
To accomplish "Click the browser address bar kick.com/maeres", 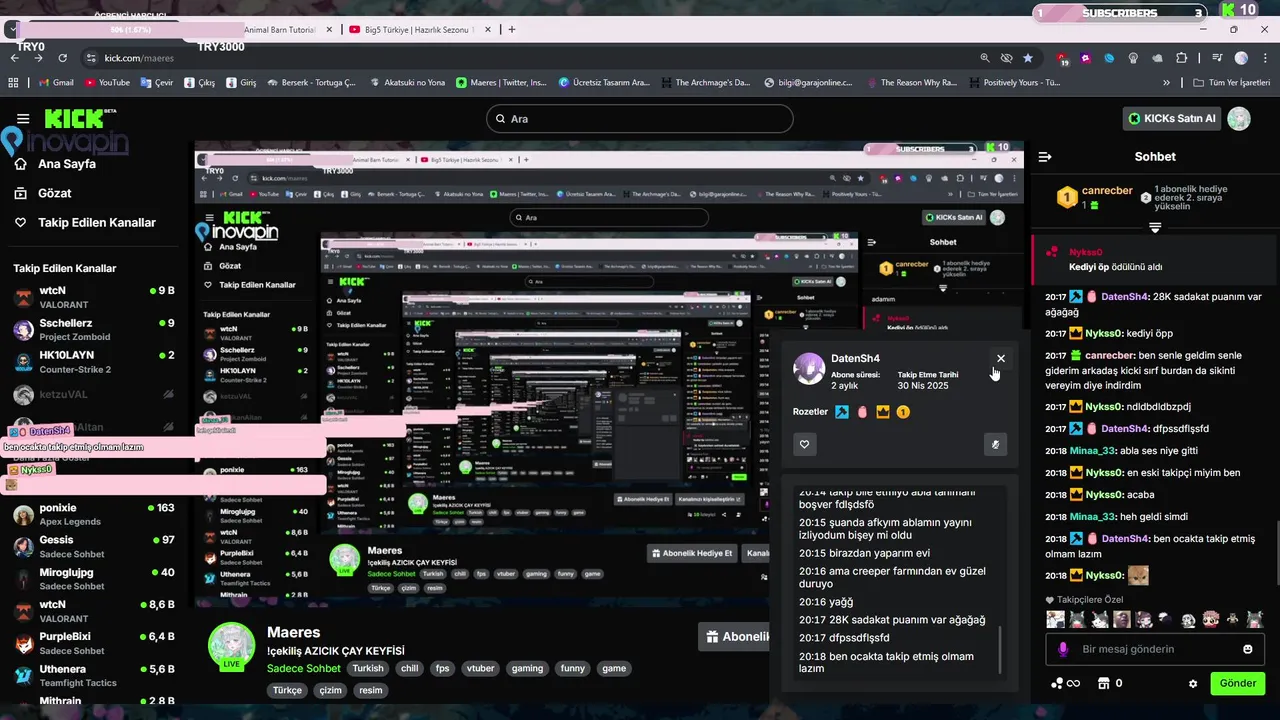I will coord(138,58).
